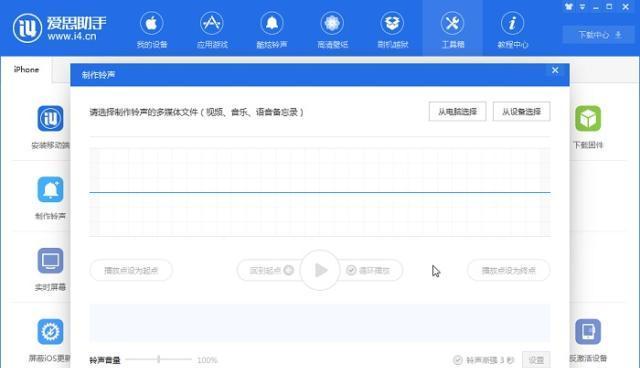Viewport: 640px width, 368px height.
Task: Click the empty waveform display area
Action: pos(320,192)
